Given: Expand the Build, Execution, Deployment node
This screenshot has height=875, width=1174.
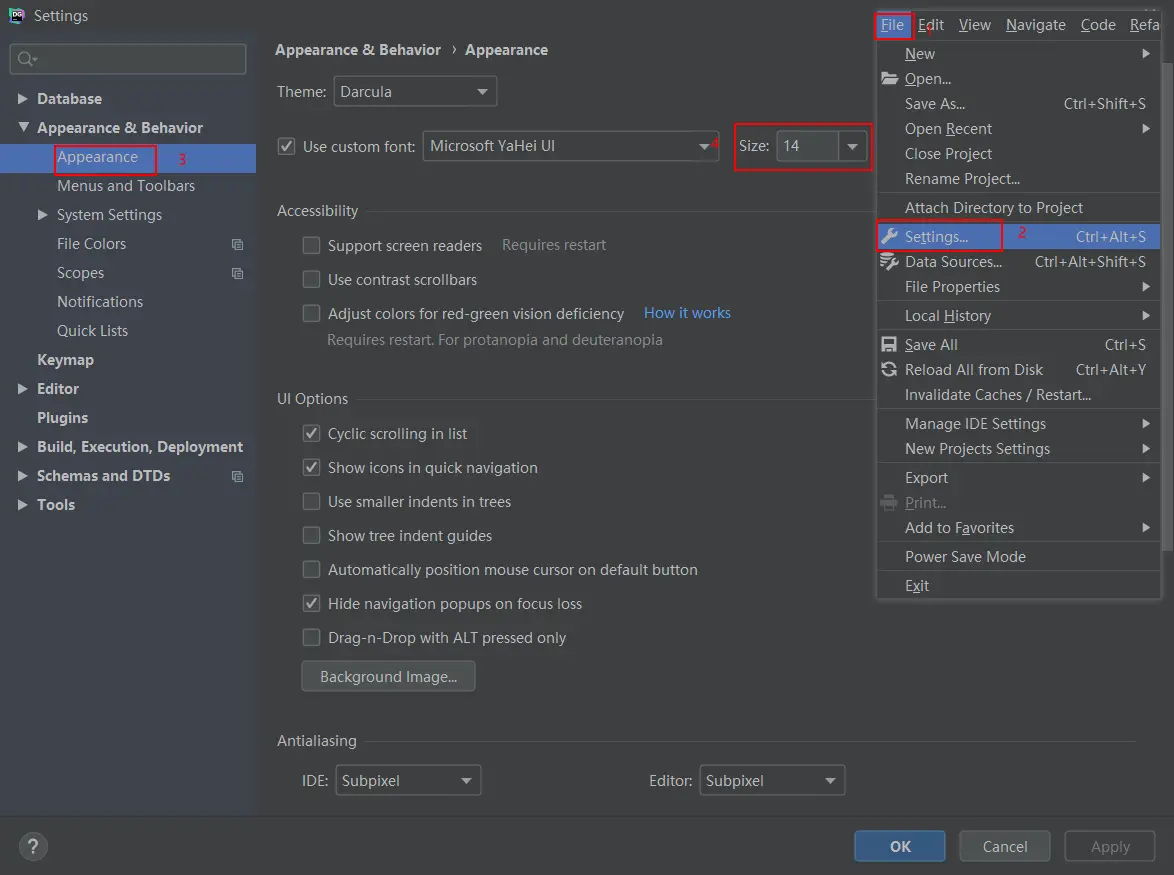Looking at the screenshot, I should pyautogui.click(x=22, y=447).
